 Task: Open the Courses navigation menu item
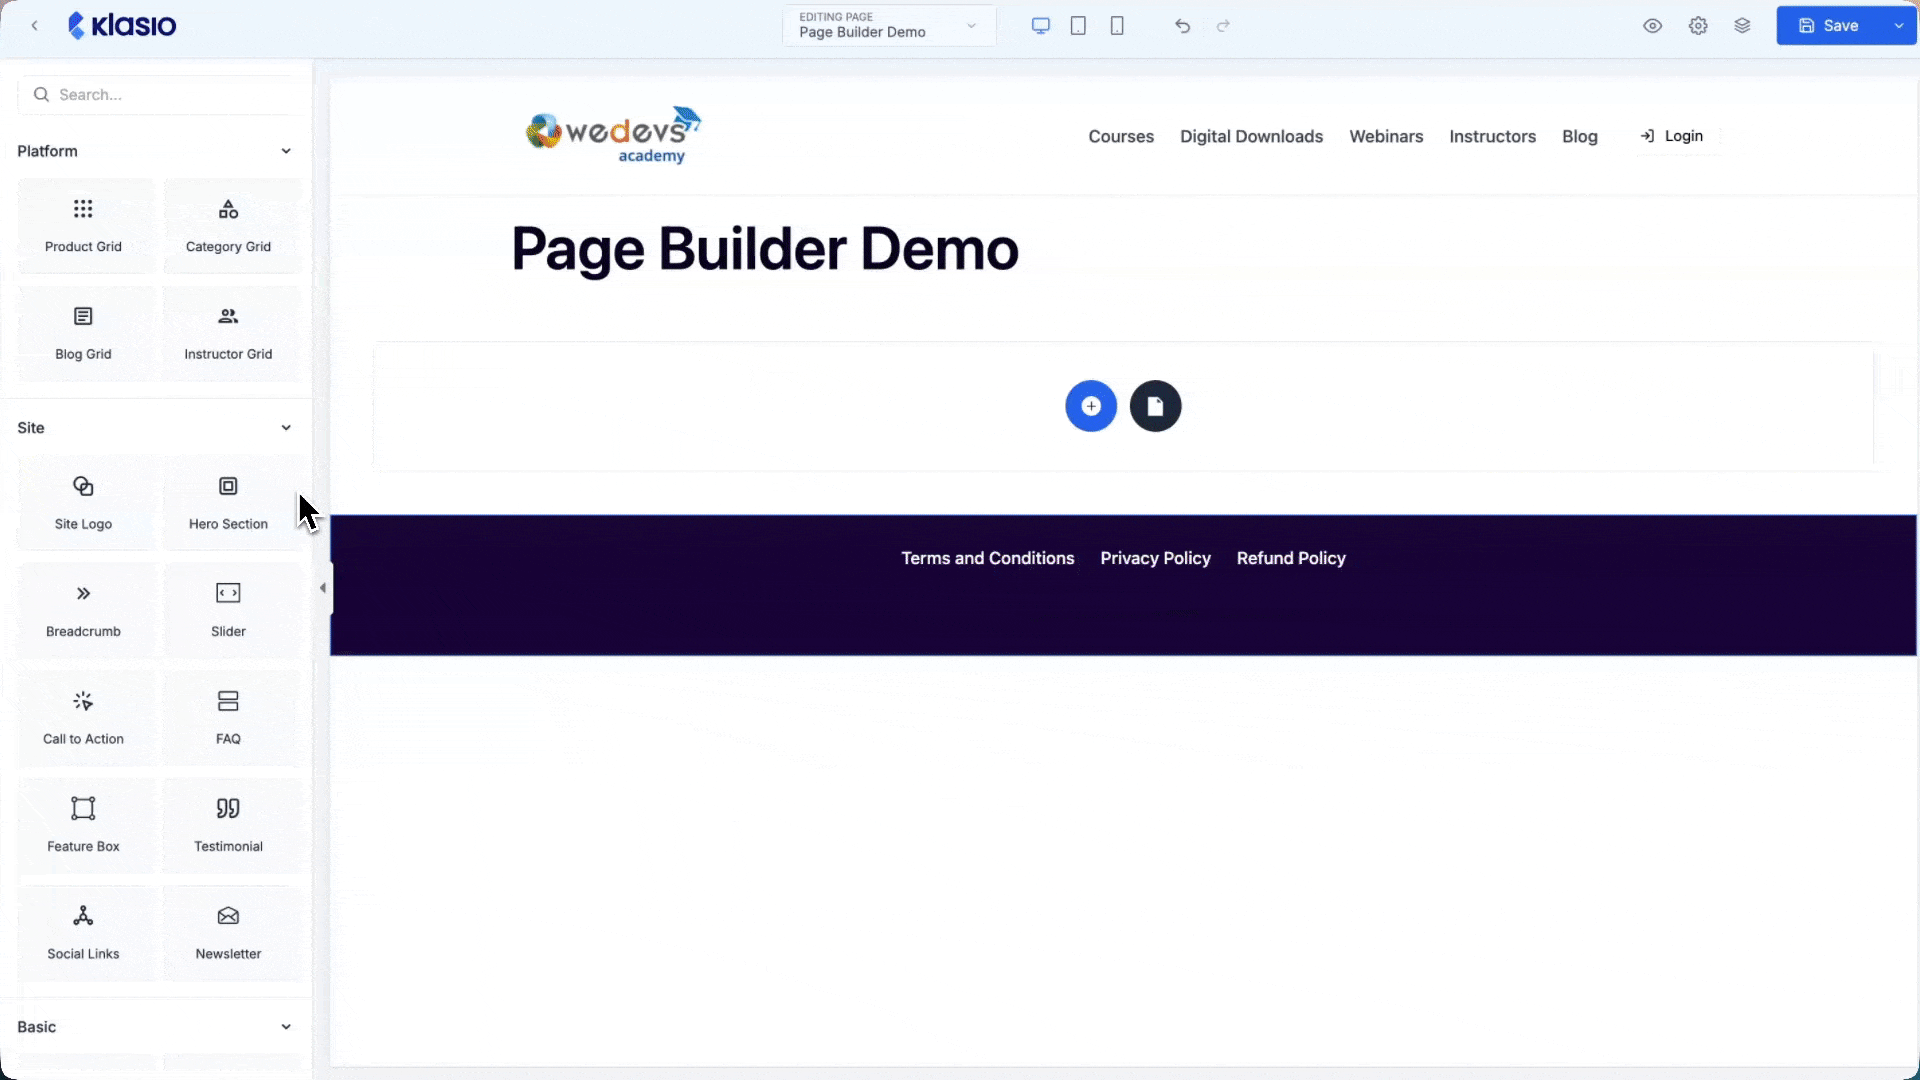click(x=1121, y=136)
